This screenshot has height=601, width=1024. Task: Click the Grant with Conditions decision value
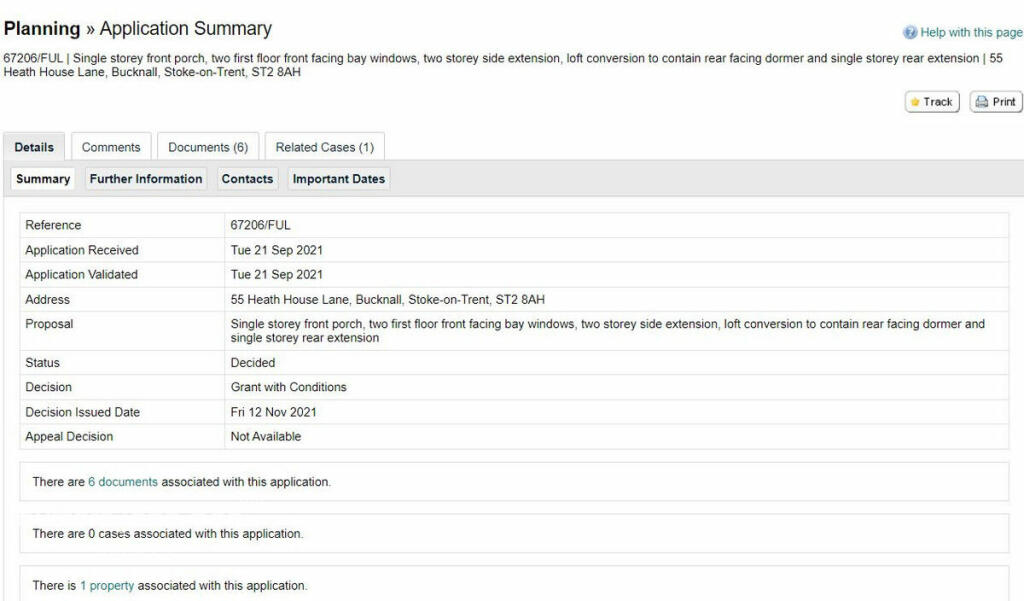pos(288,387)
